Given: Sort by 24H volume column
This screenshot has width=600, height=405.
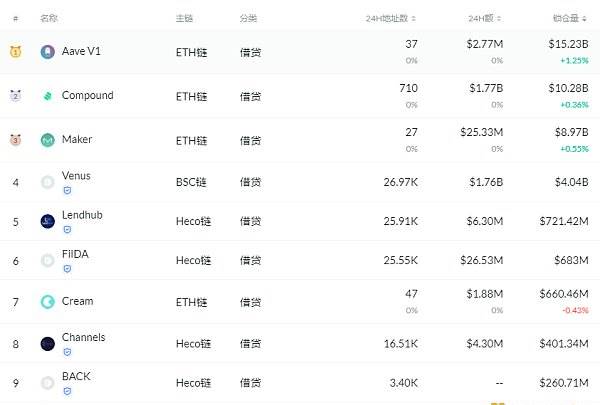Looking at the screenshot, I should click(484, 18).
